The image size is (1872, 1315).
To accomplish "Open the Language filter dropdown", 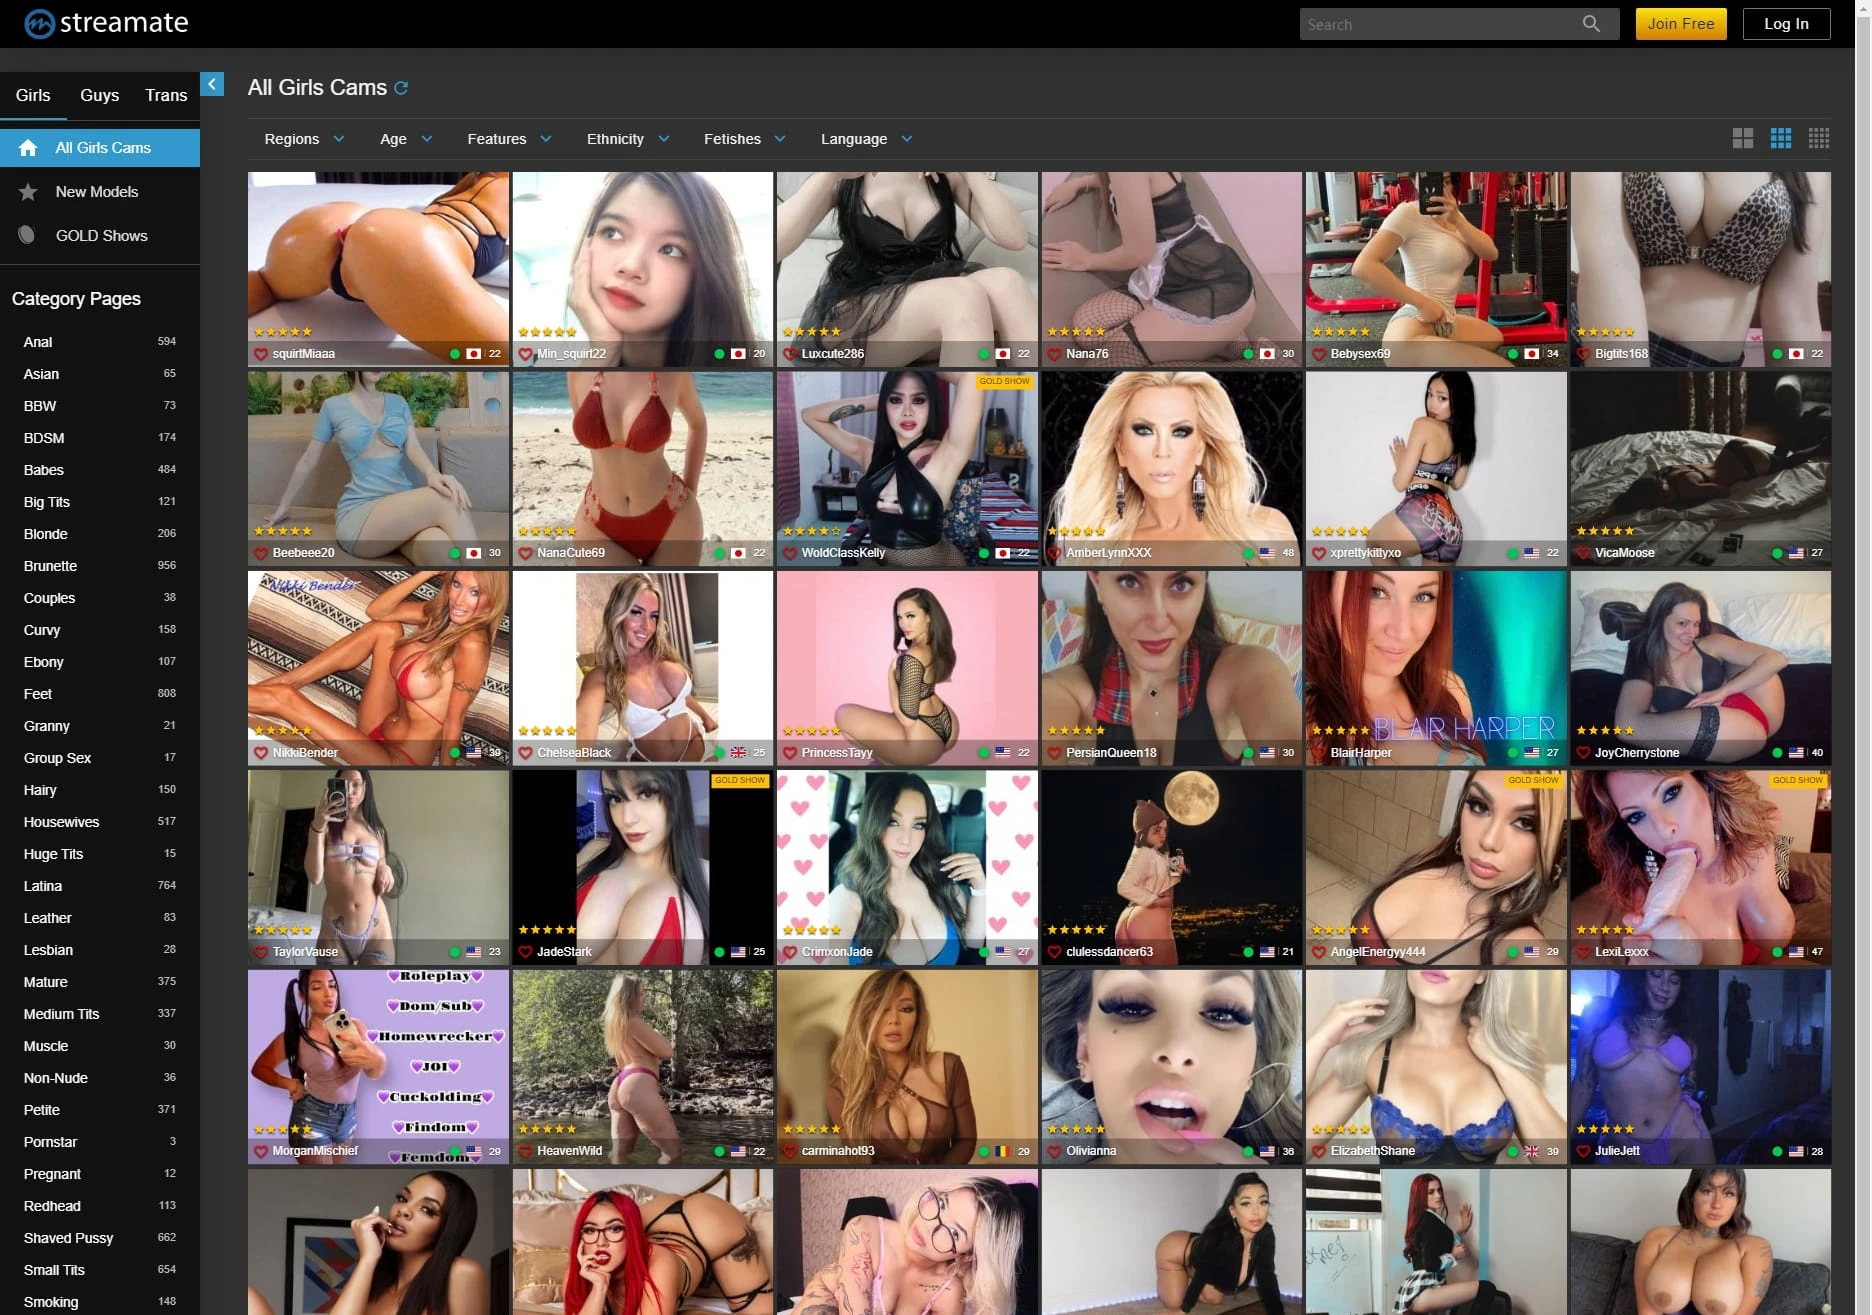I will pos(866,139).
